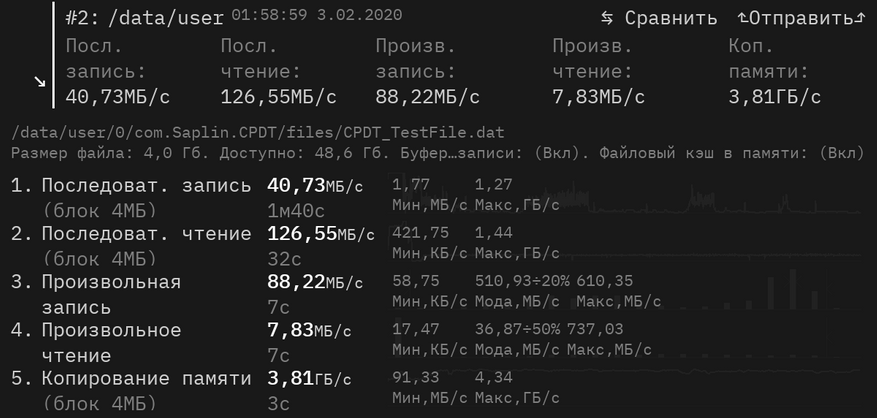The height and width of the screenshot is (418, 877).
Task: Open the memory copy speed graph
Action: [626, 390]
